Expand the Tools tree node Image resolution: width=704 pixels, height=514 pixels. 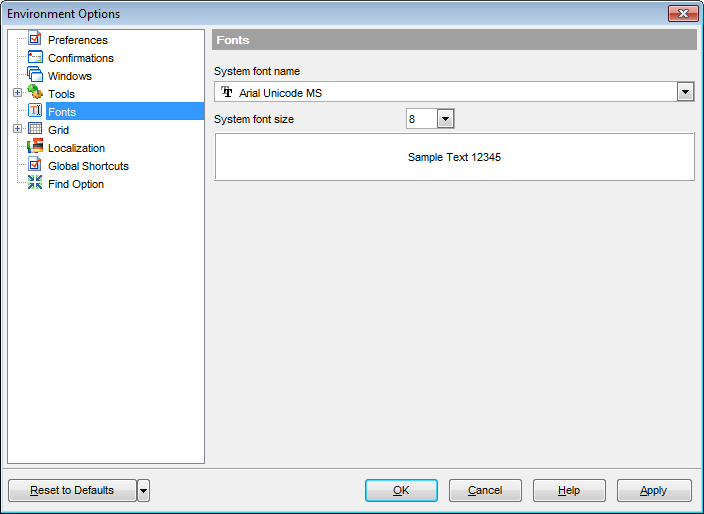pos(17,94)
